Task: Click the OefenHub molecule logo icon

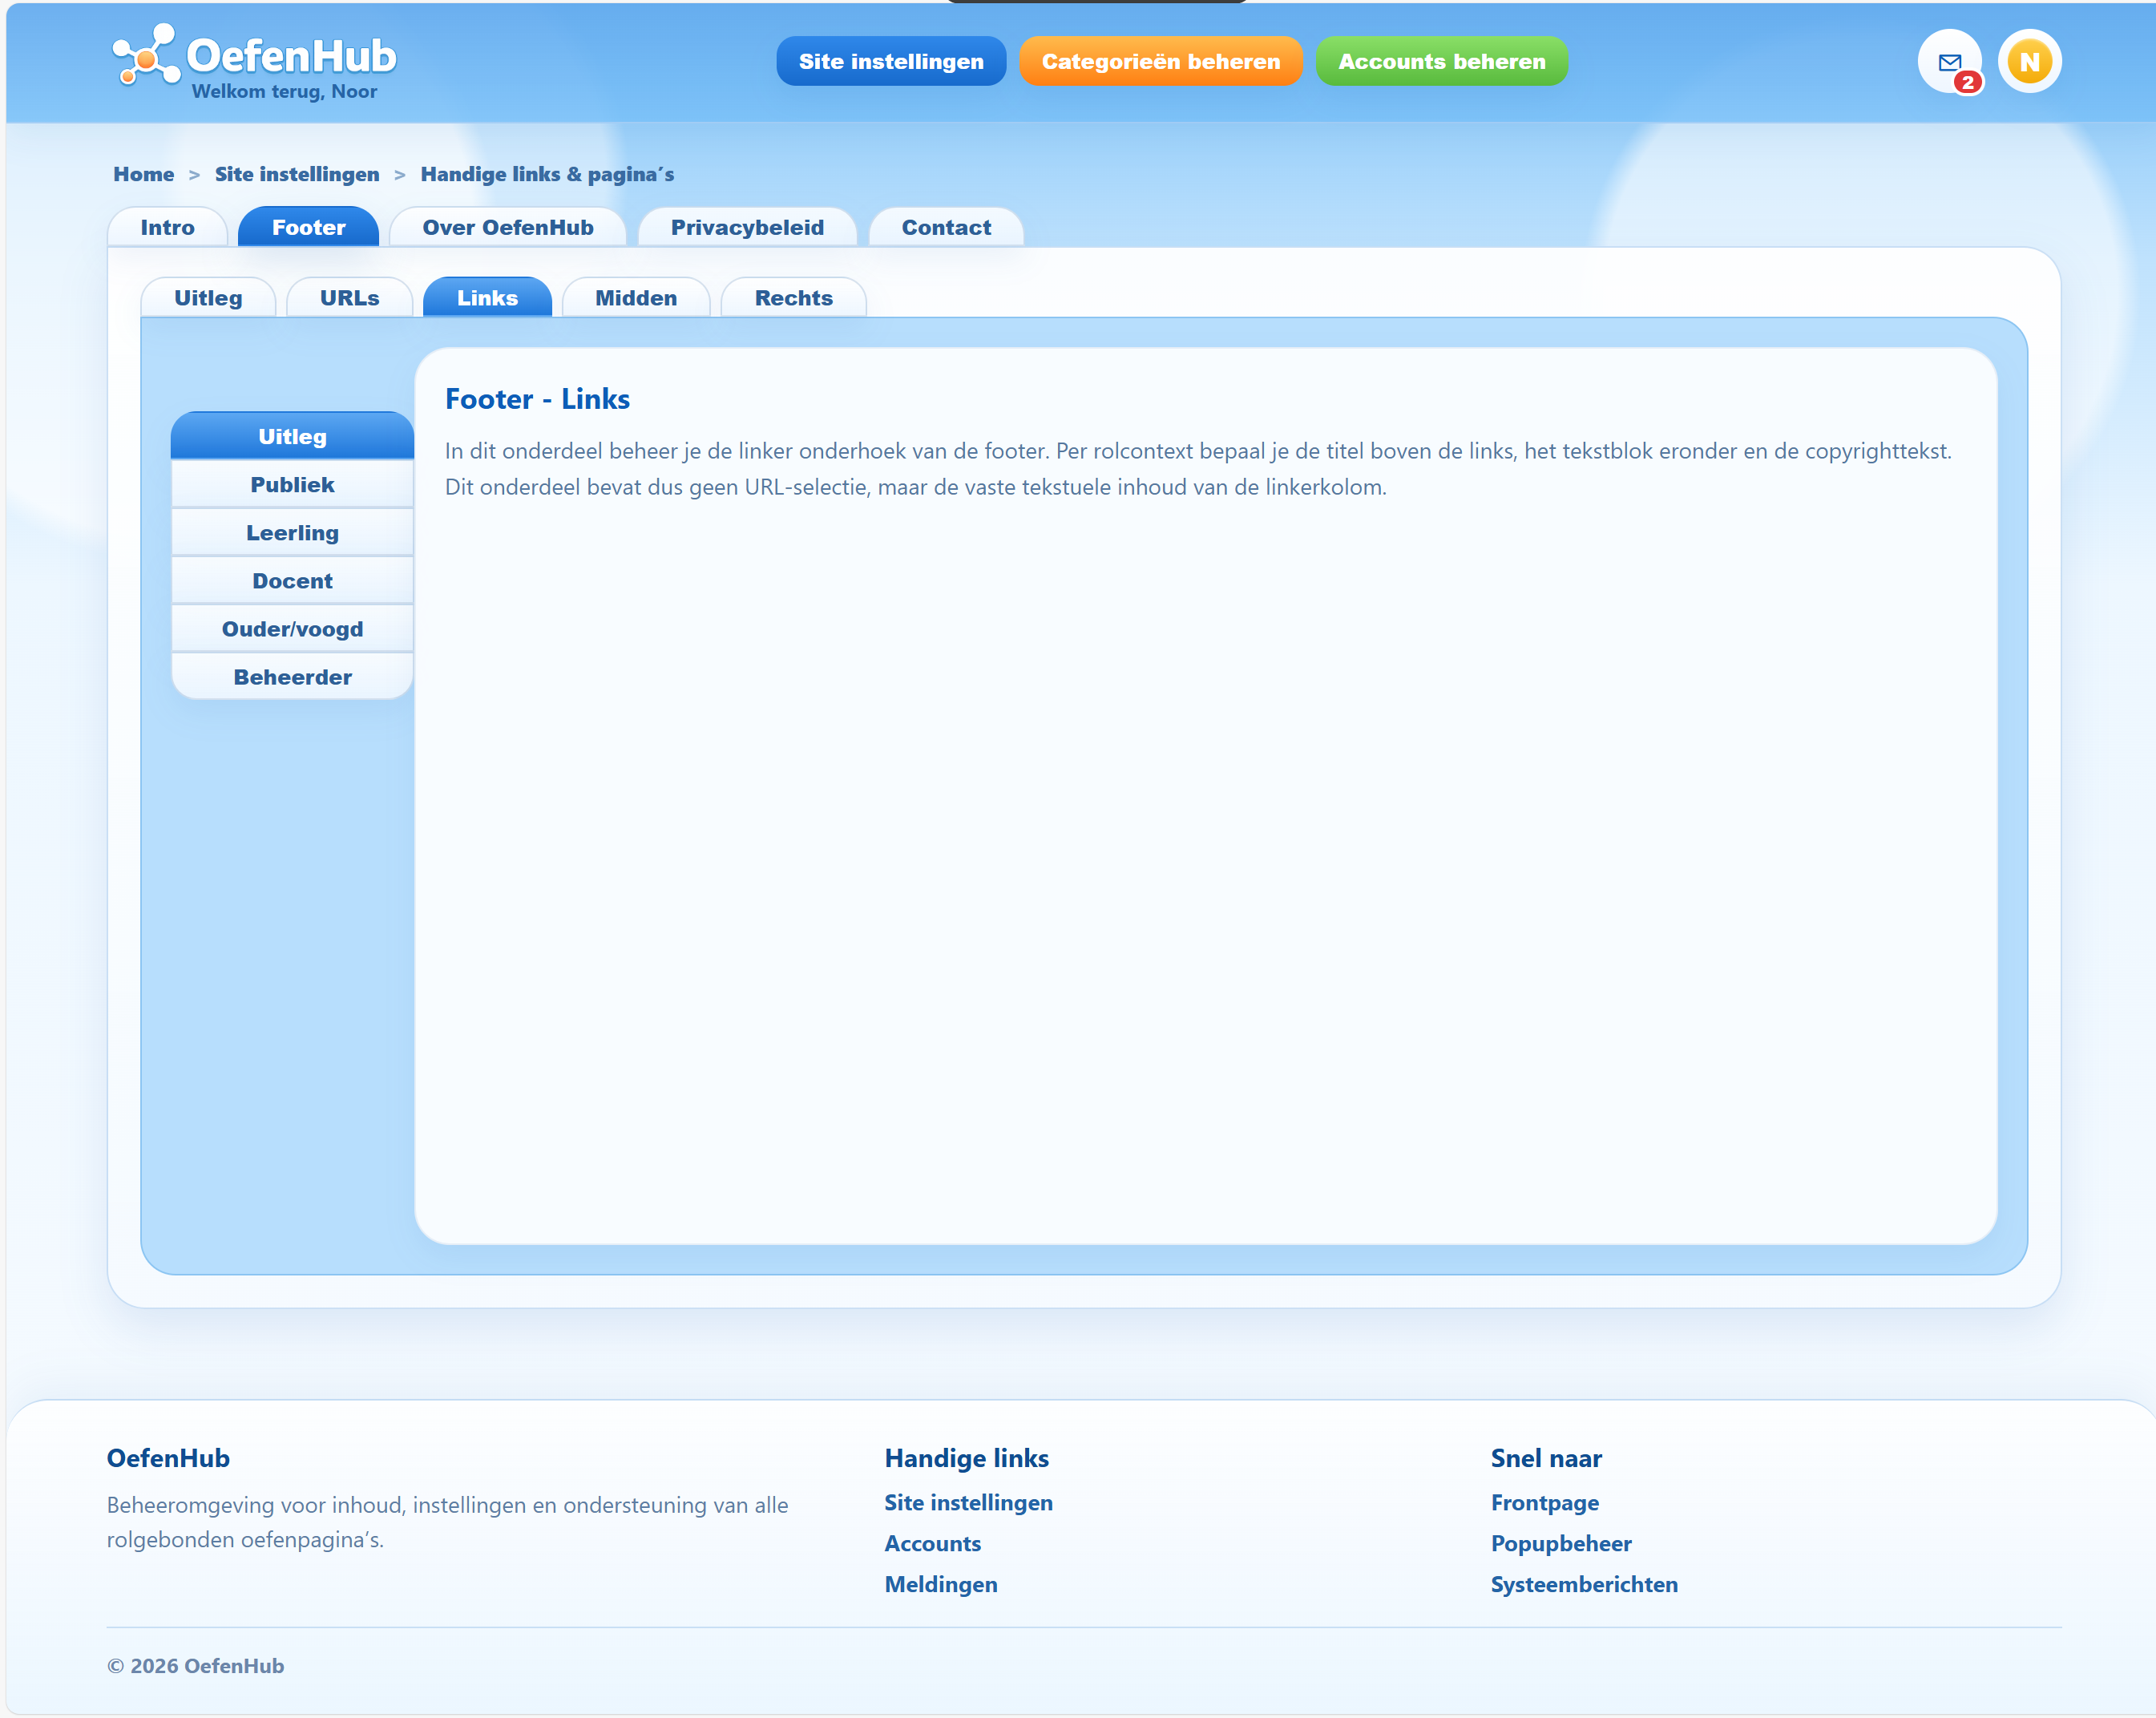Action: tap(146, 56)
